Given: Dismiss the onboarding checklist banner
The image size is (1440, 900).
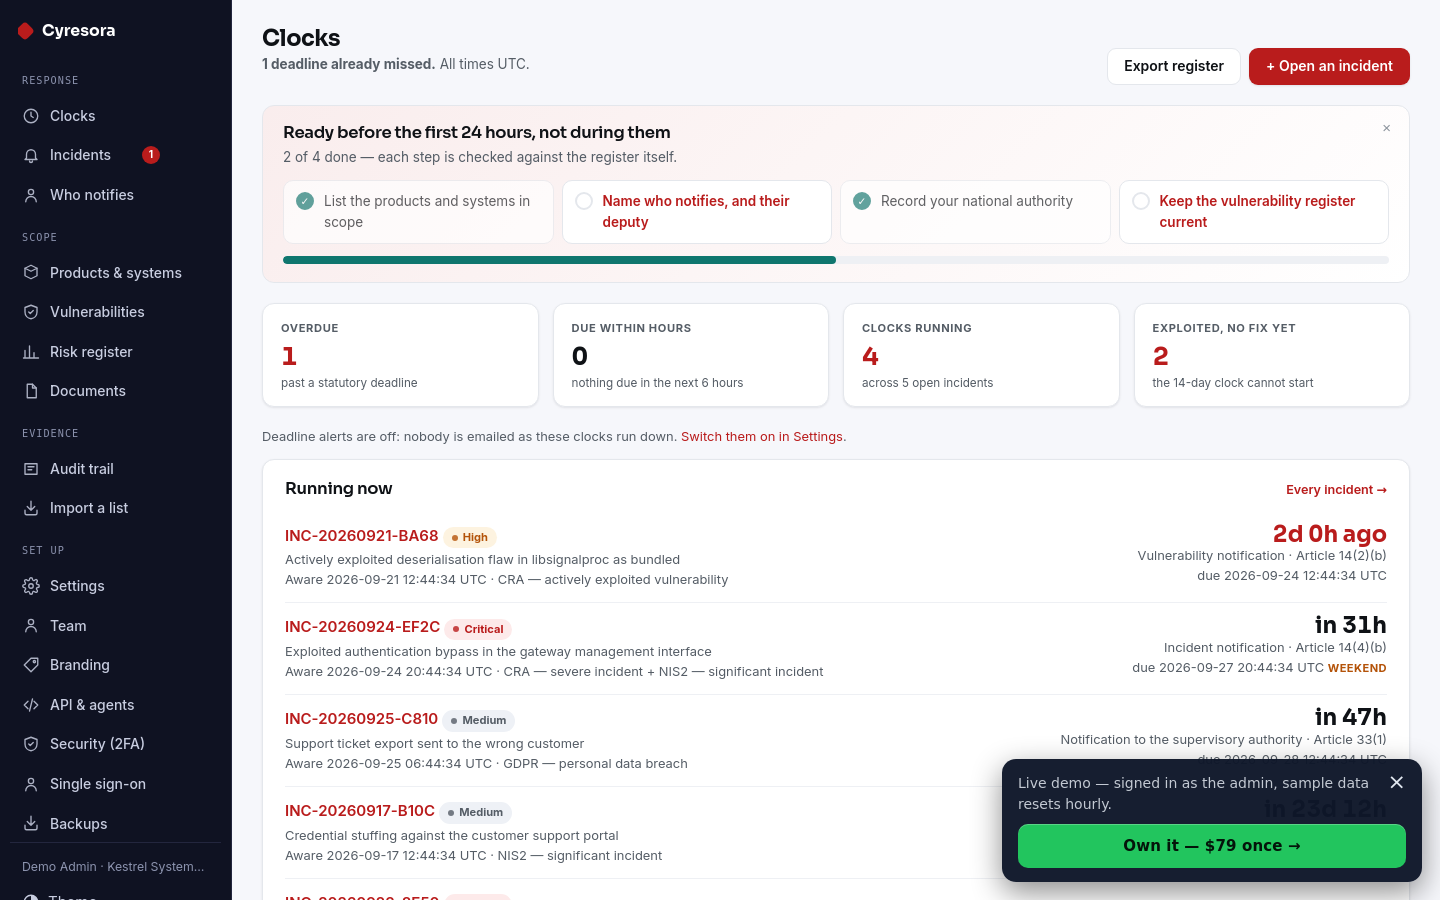Looking at the screenshot, I should tap(1387, 128).
